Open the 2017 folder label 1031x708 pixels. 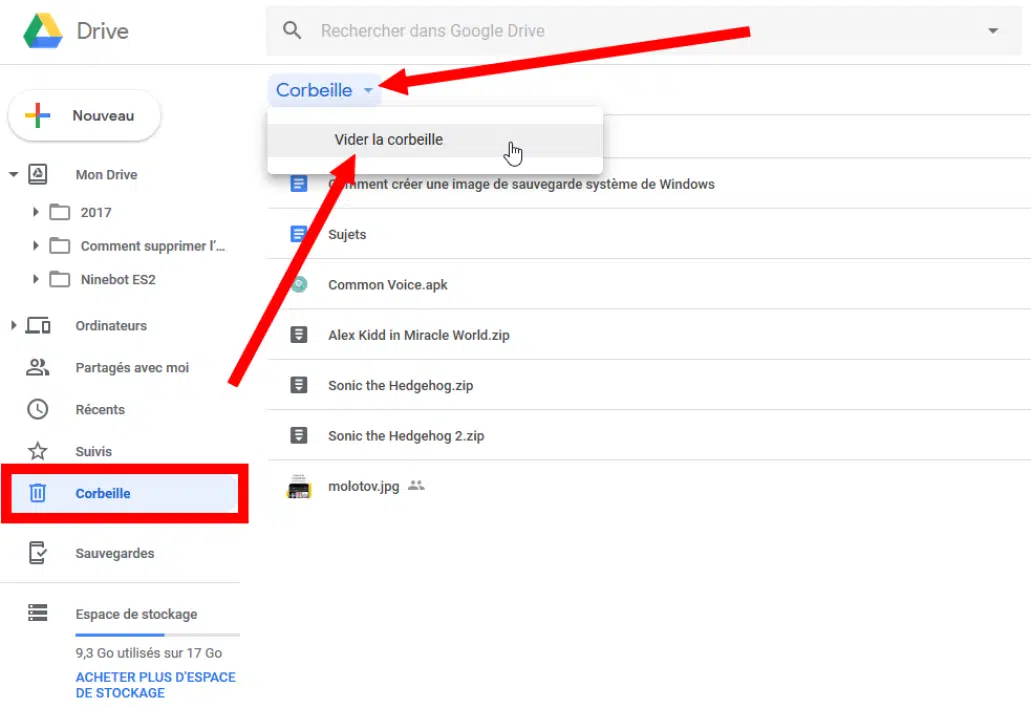coord(96,212)
